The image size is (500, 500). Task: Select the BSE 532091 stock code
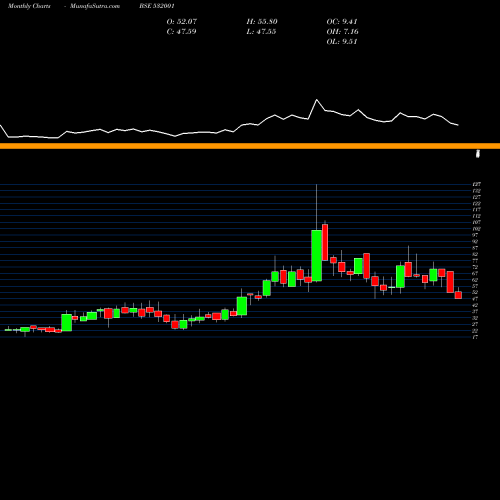point(157,6)
